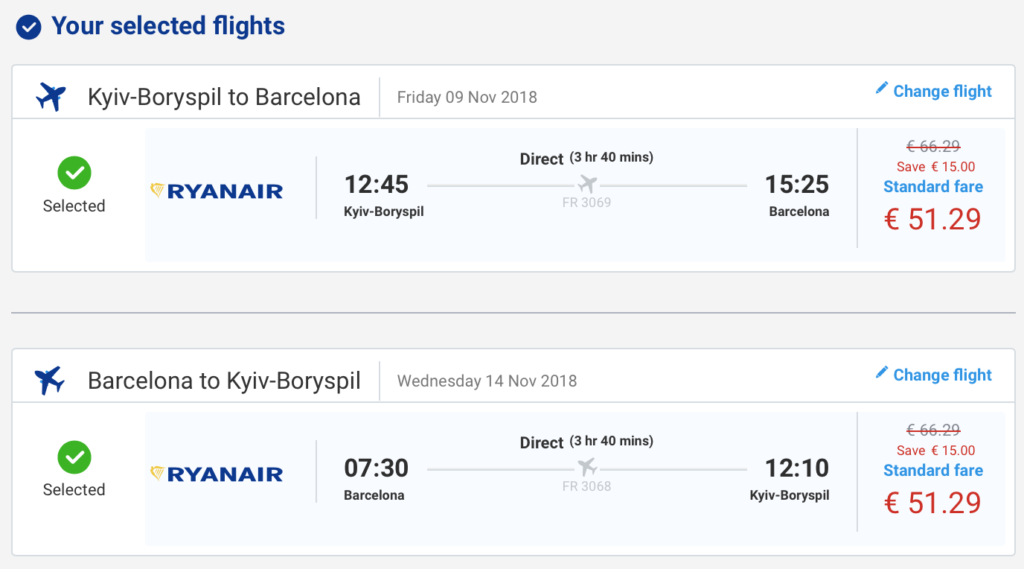Click the "Your selected flights" heading
The height and width of the screenshot is (569, 1024).
pyautogui.click(x=168, y=27)
